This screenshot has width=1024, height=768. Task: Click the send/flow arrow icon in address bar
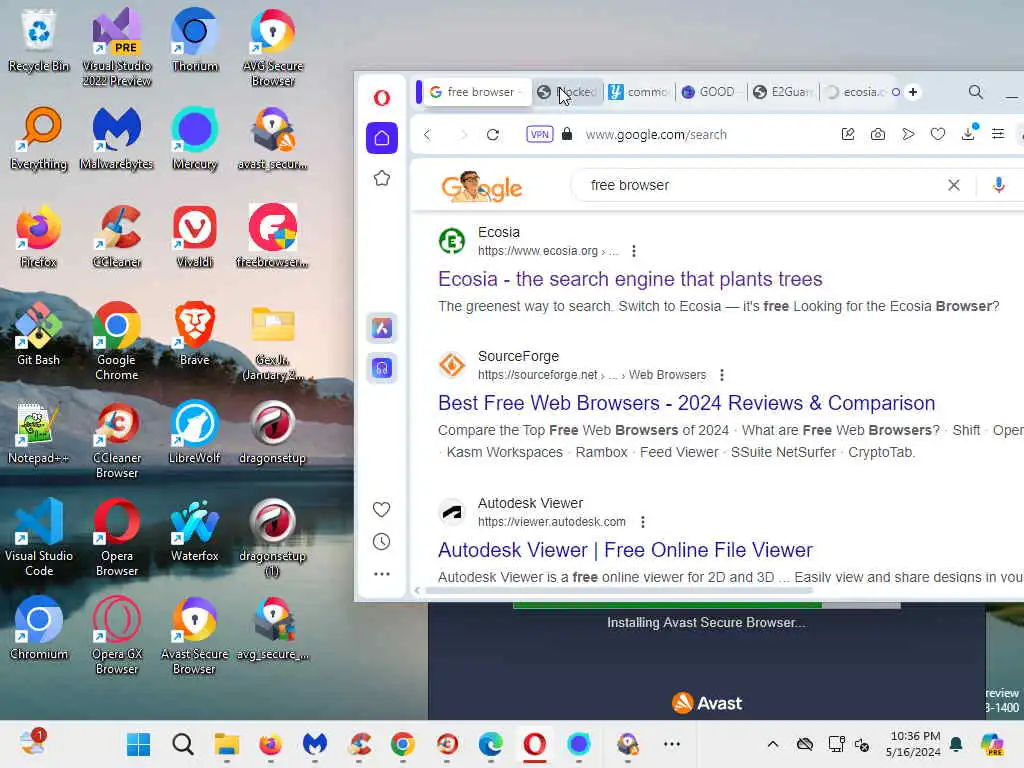pyautogui.click(x=908, y=135)
